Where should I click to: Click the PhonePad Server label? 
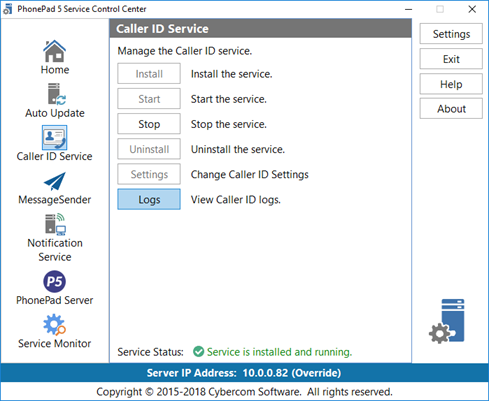pyautogui.click(x=55, y=300)
